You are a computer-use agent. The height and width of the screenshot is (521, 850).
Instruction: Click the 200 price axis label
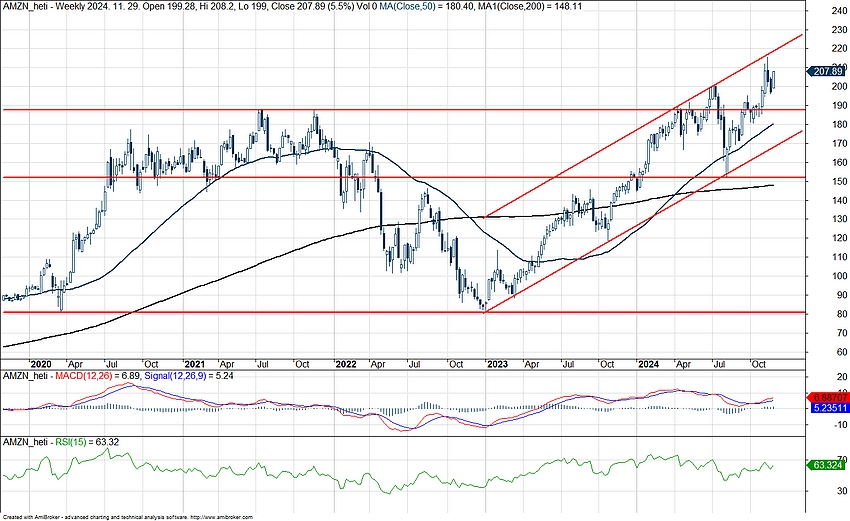click(840, 87)
